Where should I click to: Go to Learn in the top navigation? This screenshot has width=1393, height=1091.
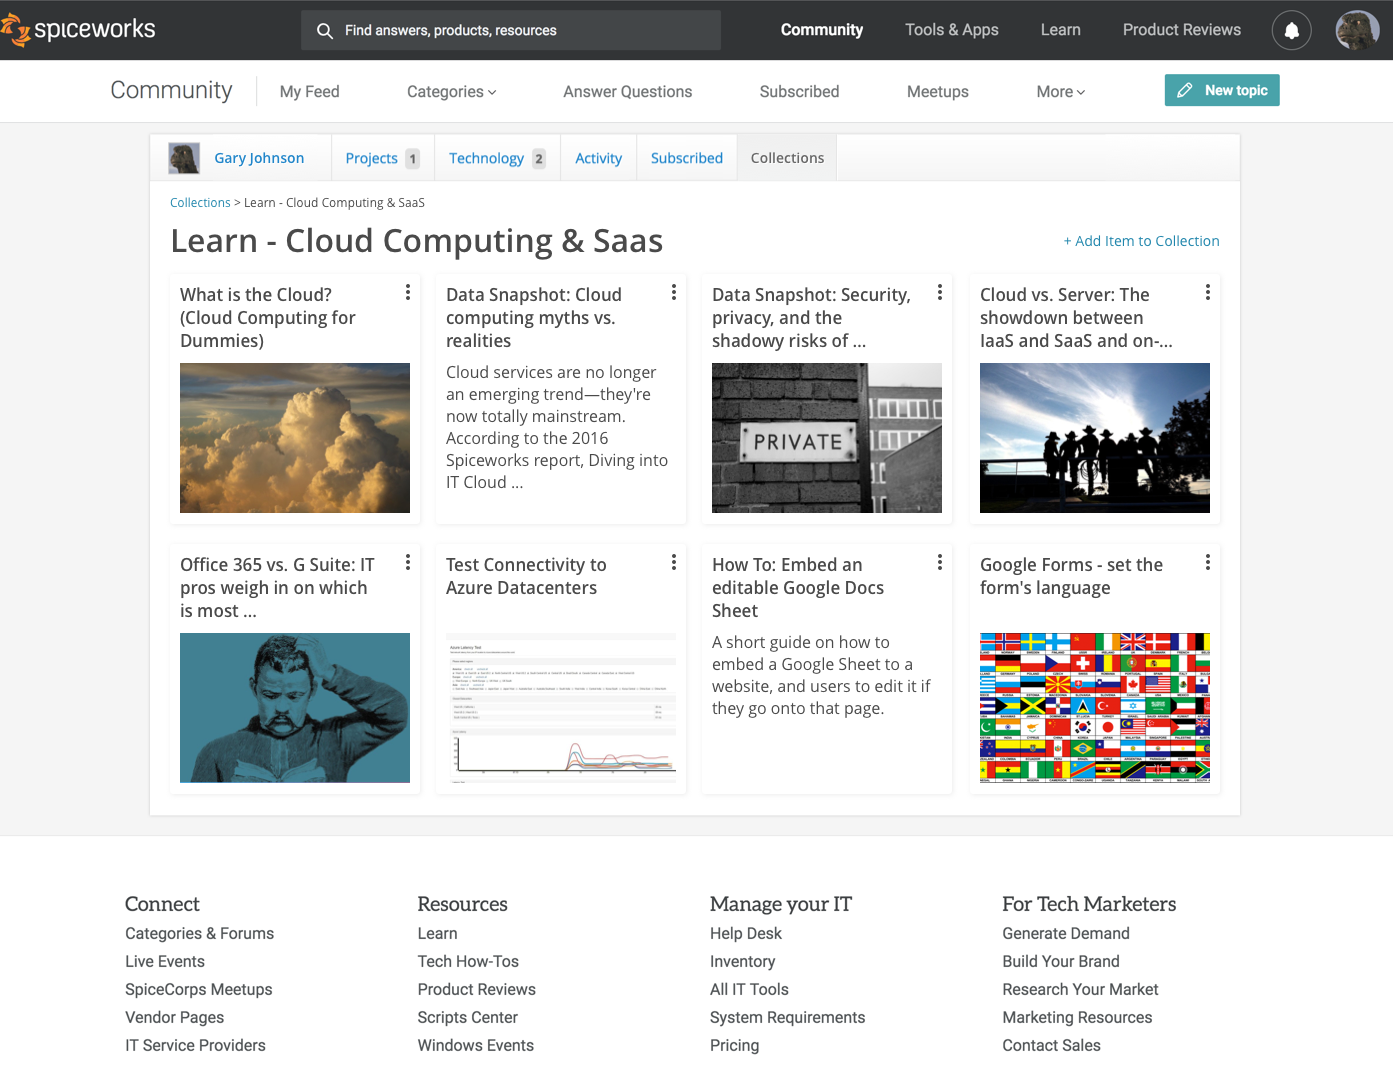click(x=1060, y=30)
